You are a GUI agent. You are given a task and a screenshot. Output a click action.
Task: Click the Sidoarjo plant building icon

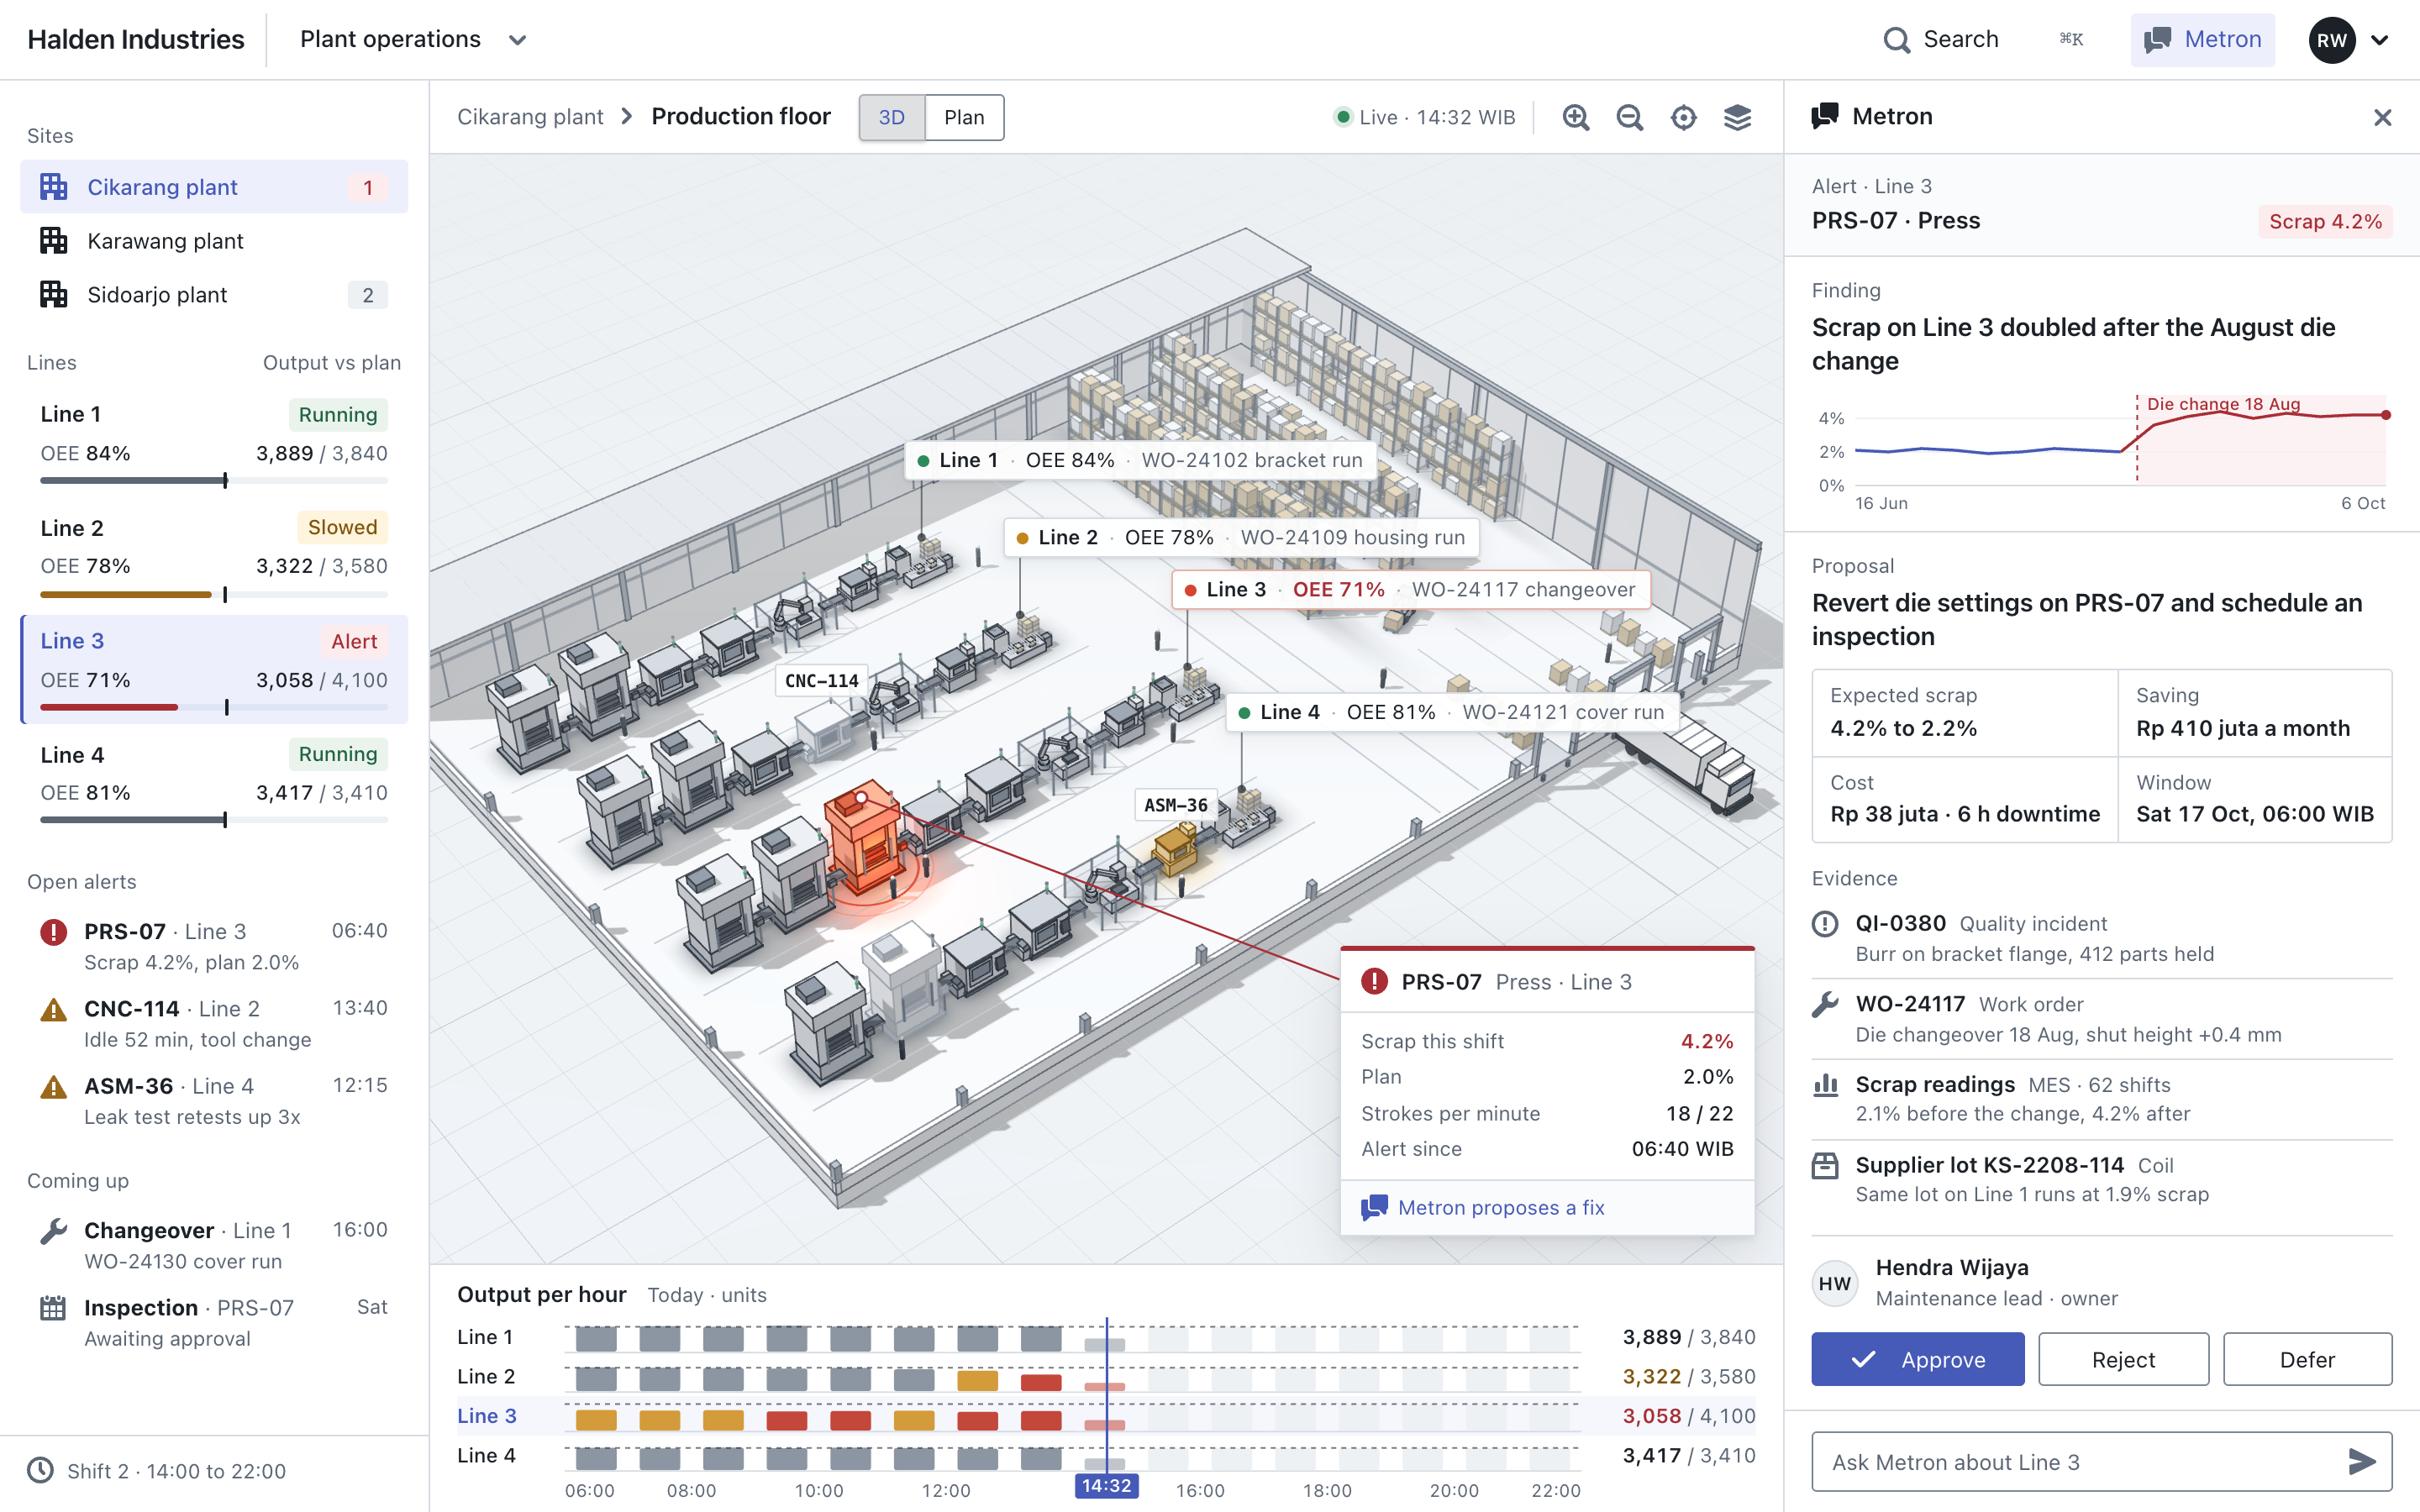pyautogui.click(x=53, y=295)
